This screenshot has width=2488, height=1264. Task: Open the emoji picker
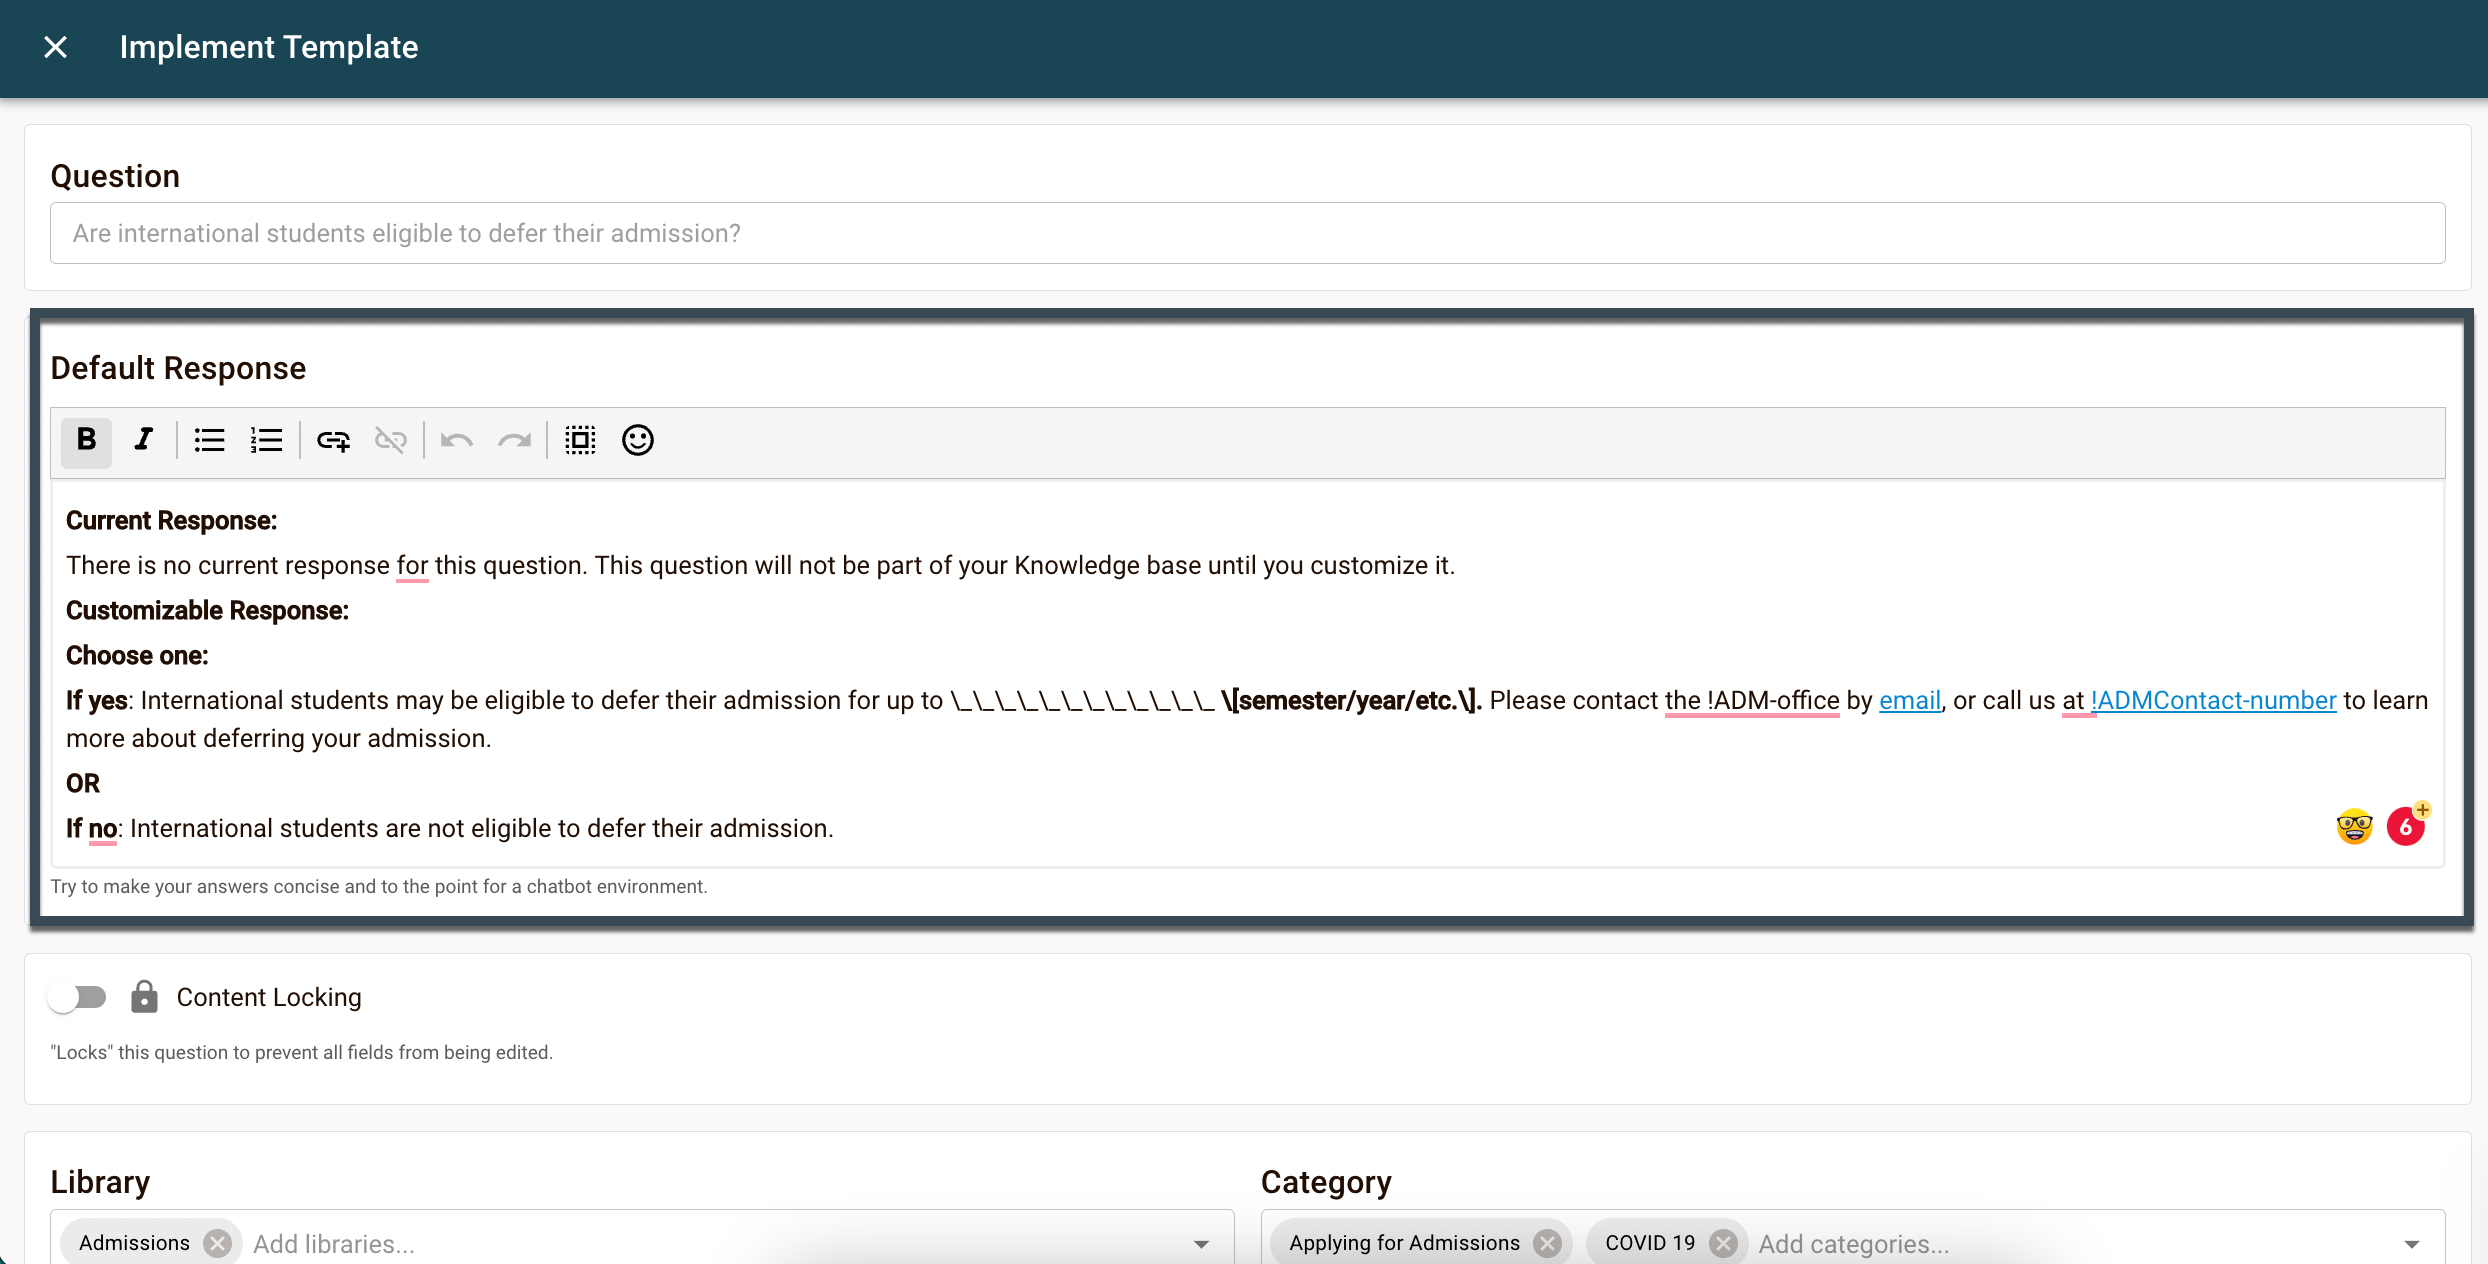pos(637,440)
